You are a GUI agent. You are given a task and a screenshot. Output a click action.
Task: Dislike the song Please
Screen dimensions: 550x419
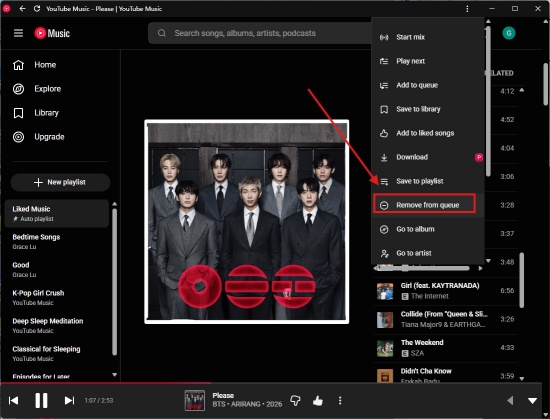coord(295,400)
